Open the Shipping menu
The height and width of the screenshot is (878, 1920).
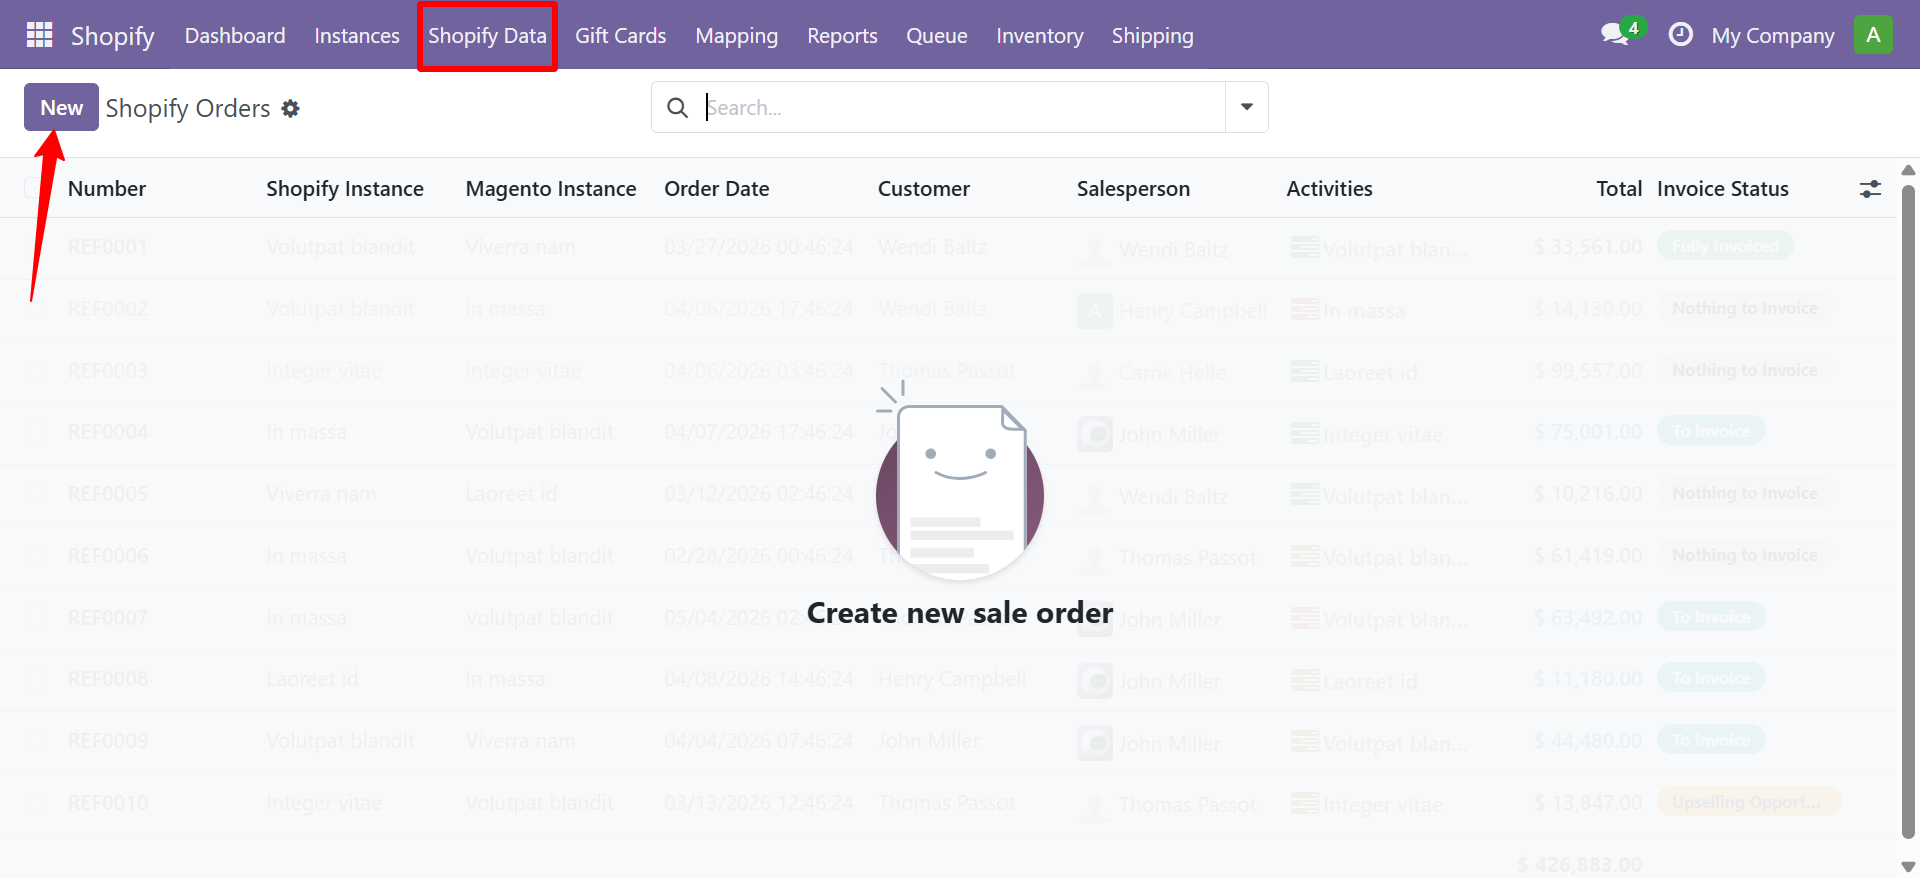pos(1153,36)
